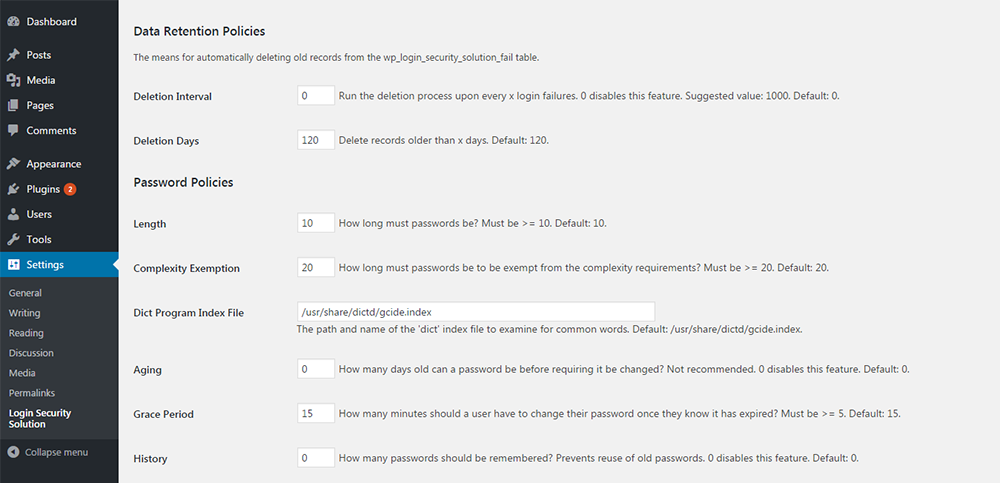Focus the Deletion Interval input field
Viewport: 1000px width, 483px height.
[316, 96]
